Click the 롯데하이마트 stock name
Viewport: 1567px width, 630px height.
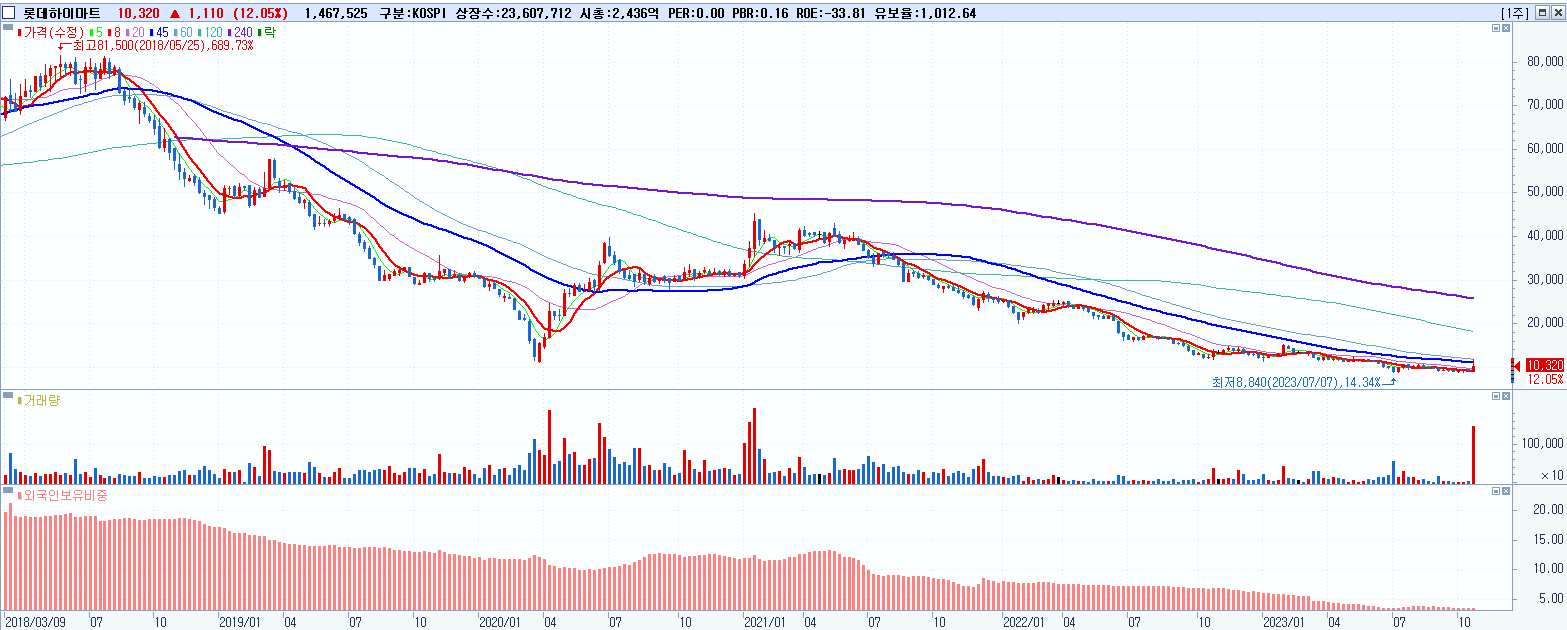coord(61,13)
